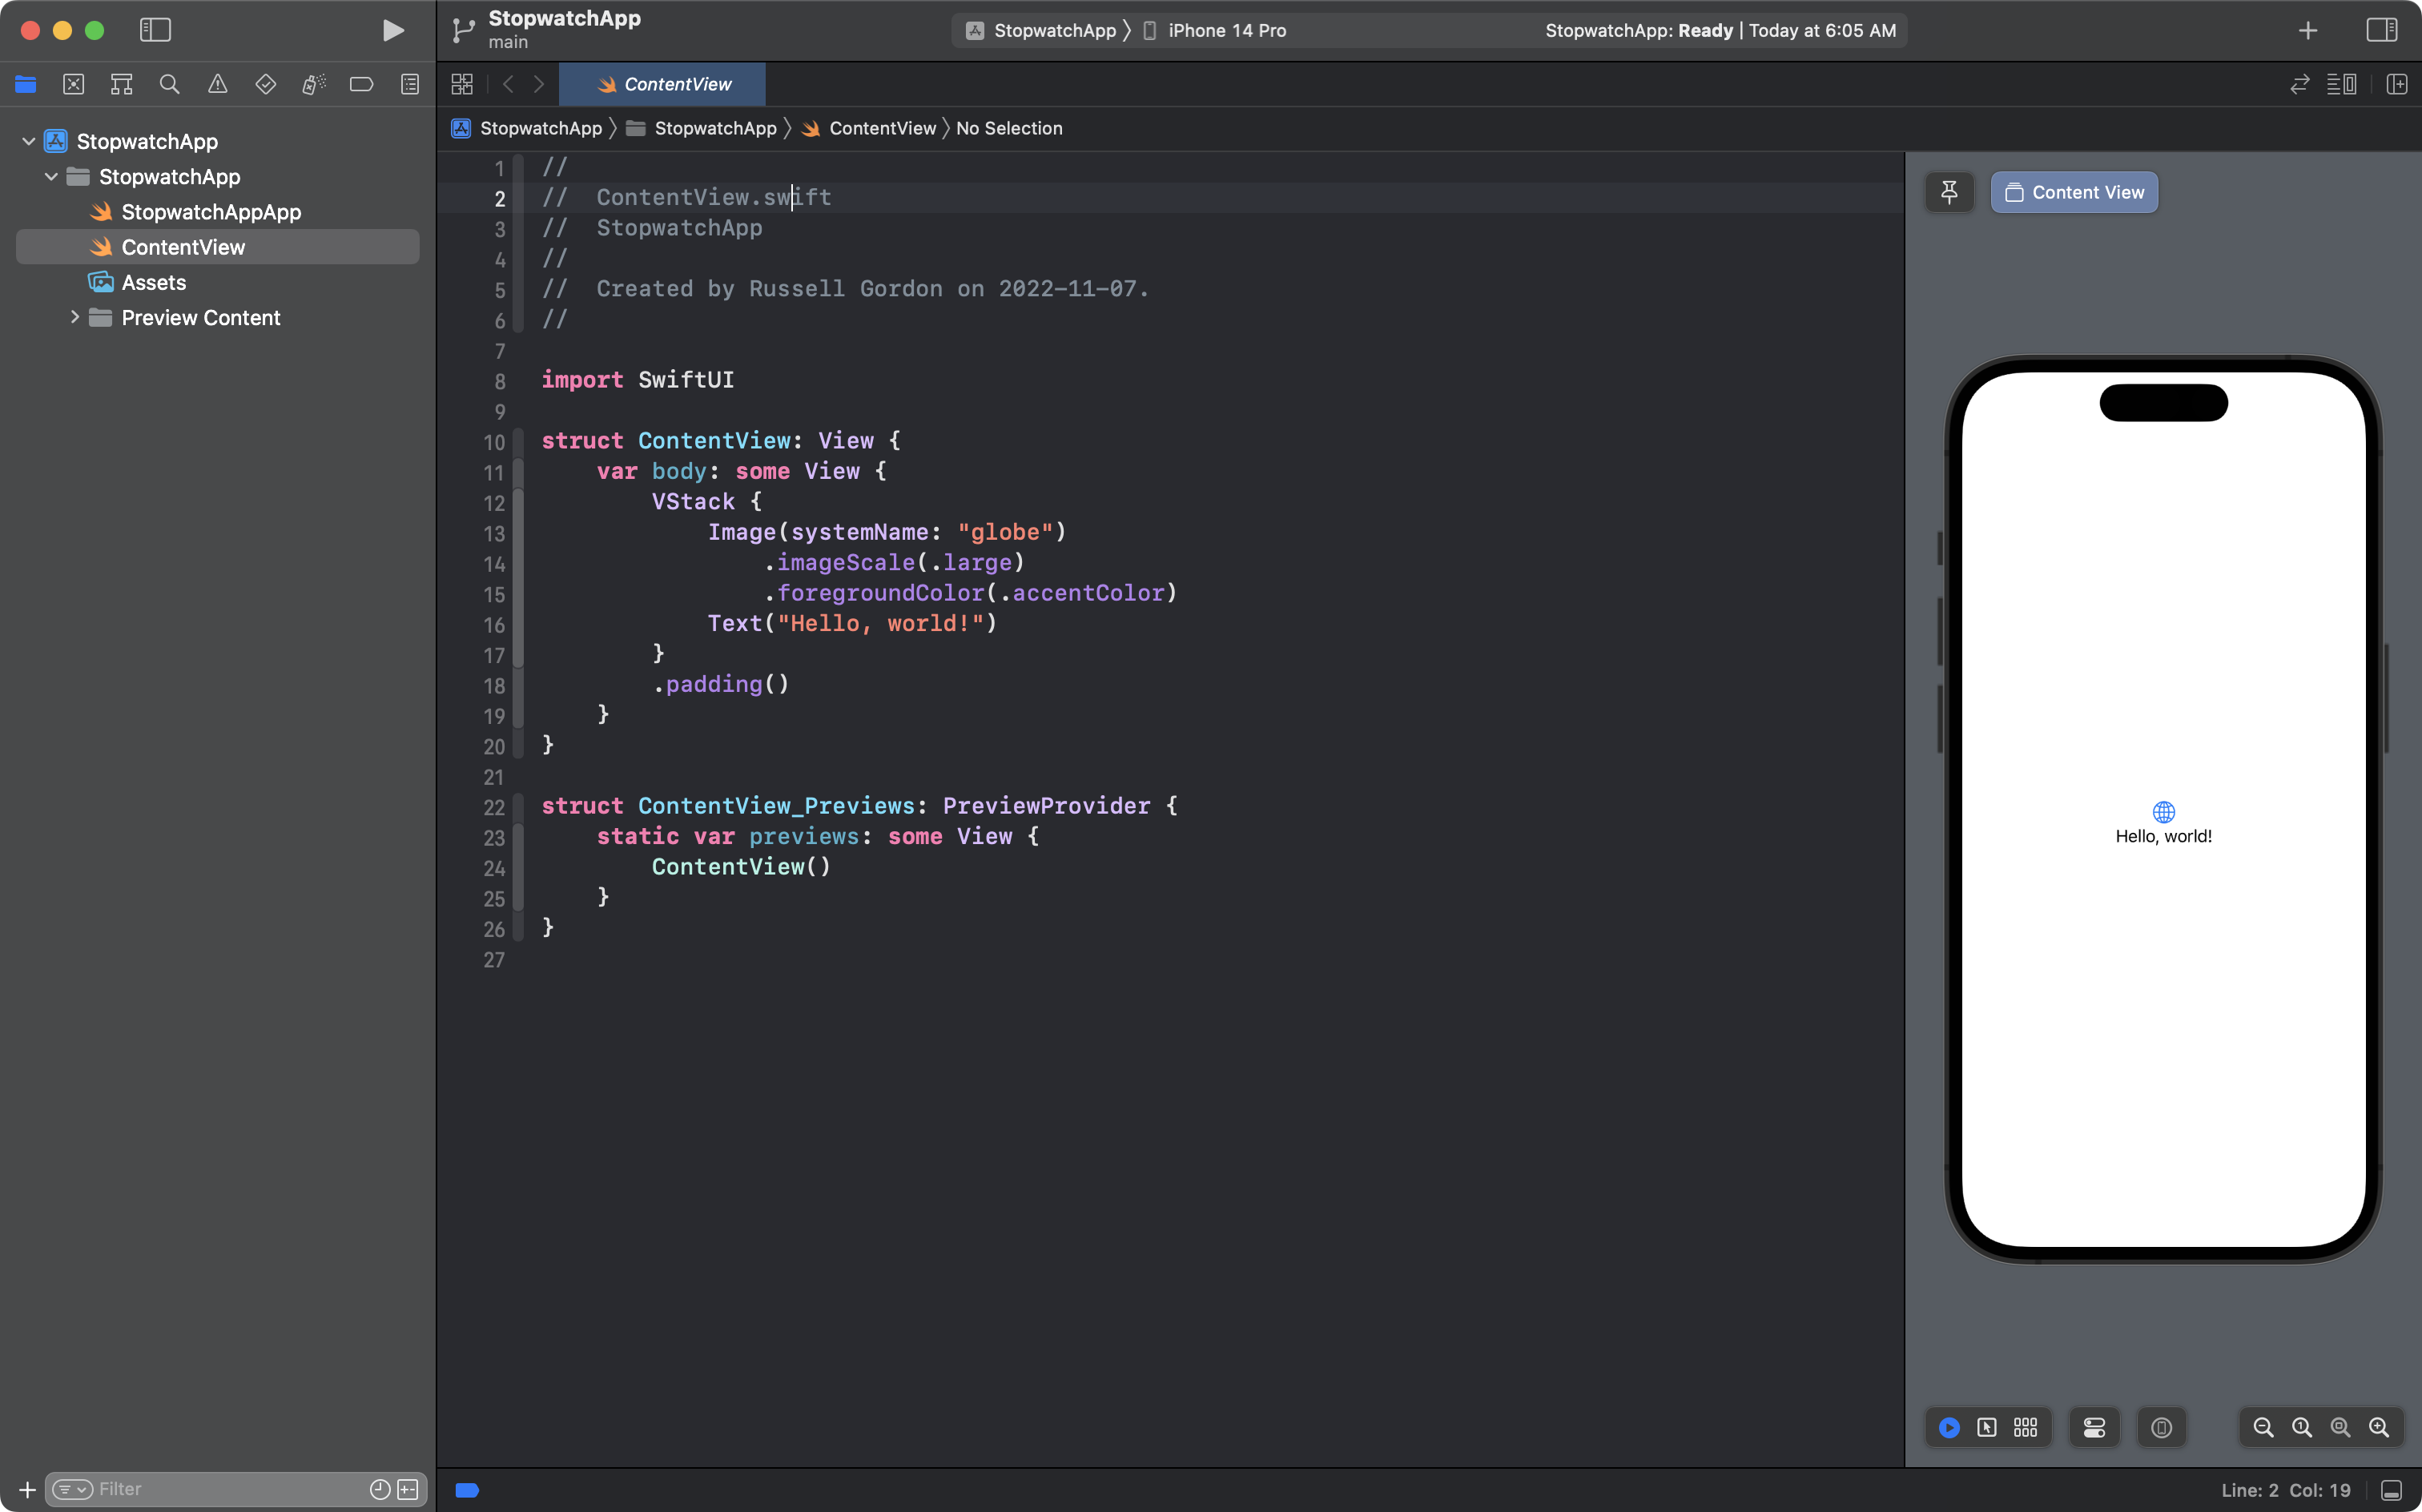Viewport: 2422px width, 1512px height.
Task: Open the Find navigator magnifier icon
Action: [x=169, y=84]
